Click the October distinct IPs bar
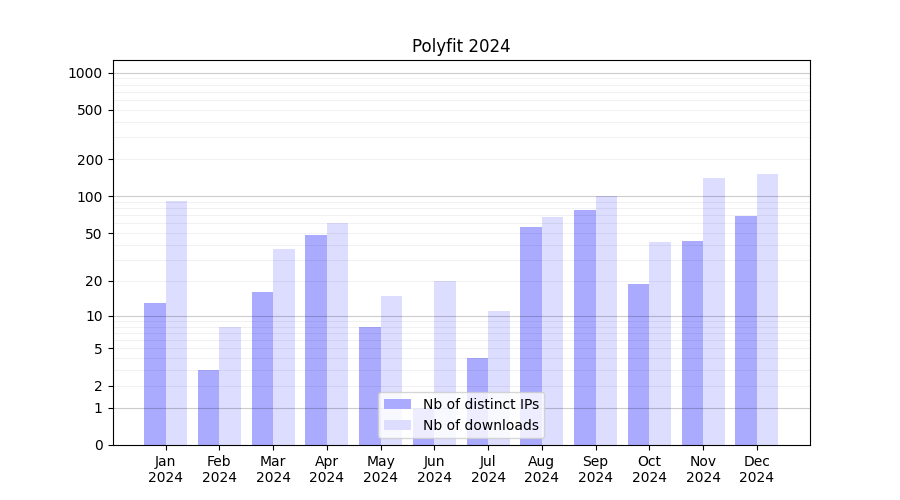Image resolution: width=900 pixels, height=500 pixels. point(638,364)
